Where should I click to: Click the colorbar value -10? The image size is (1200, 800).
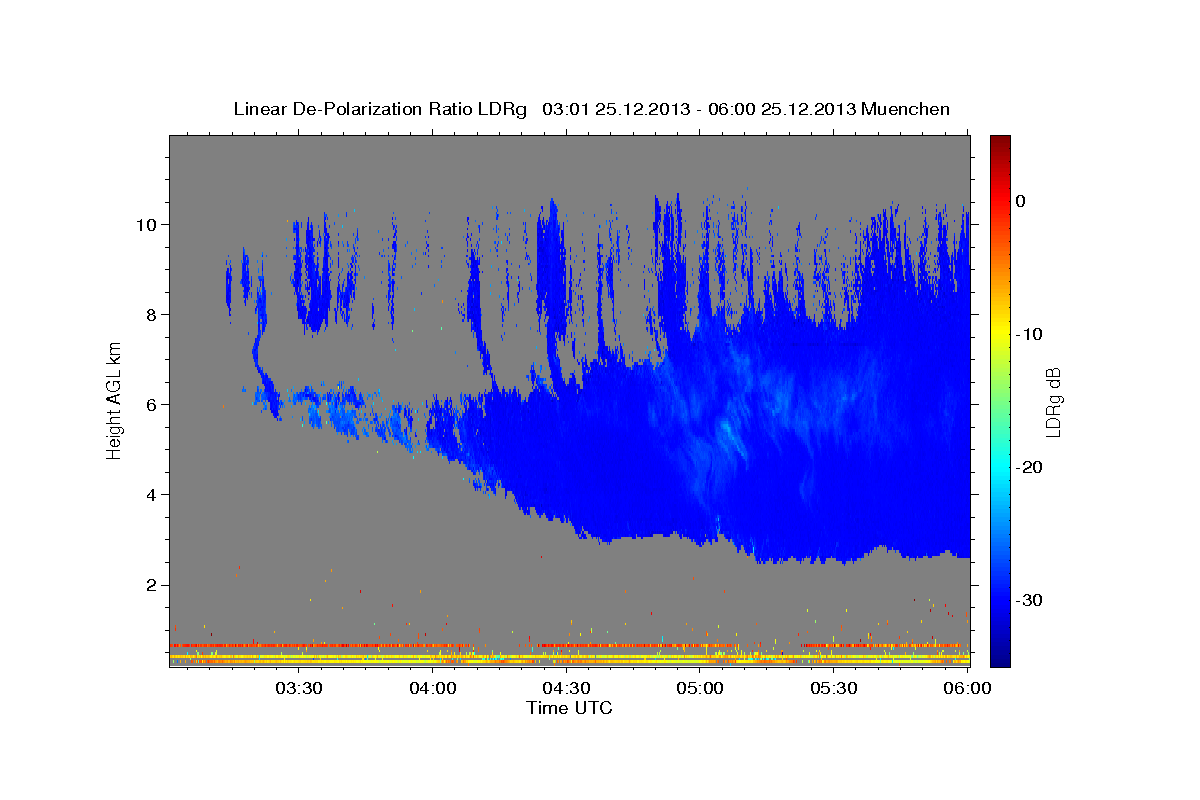point(1030,334)
